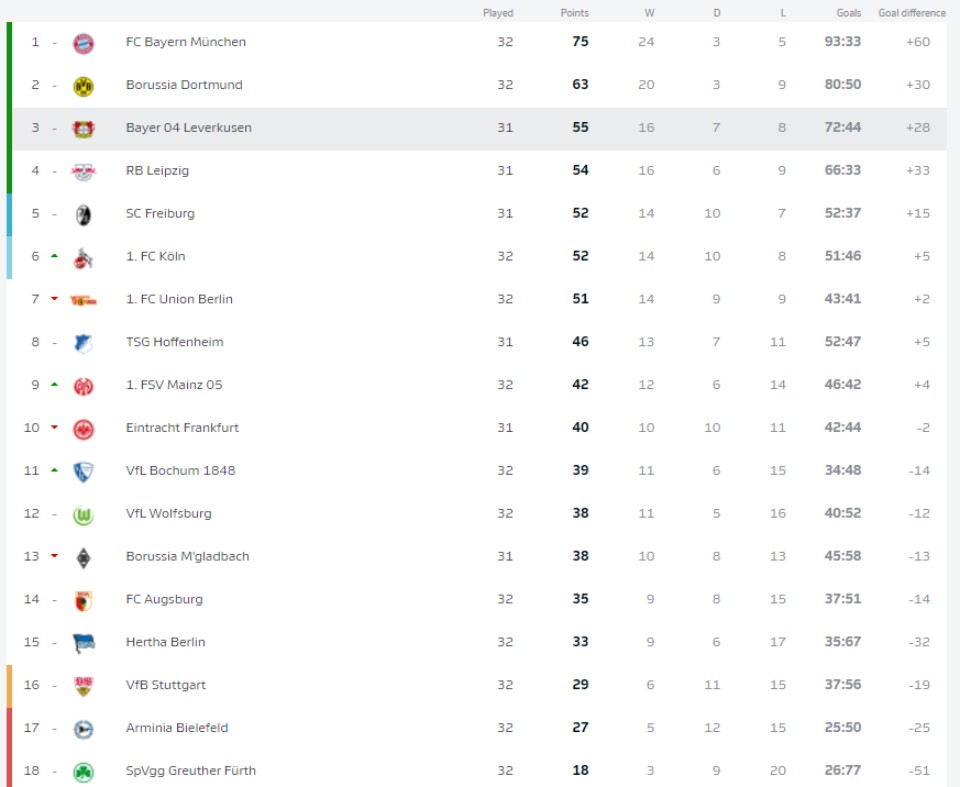Click the FC Bayern München club crest
The width and height of the screenshot is (960, 787).
tap(84, 42)
